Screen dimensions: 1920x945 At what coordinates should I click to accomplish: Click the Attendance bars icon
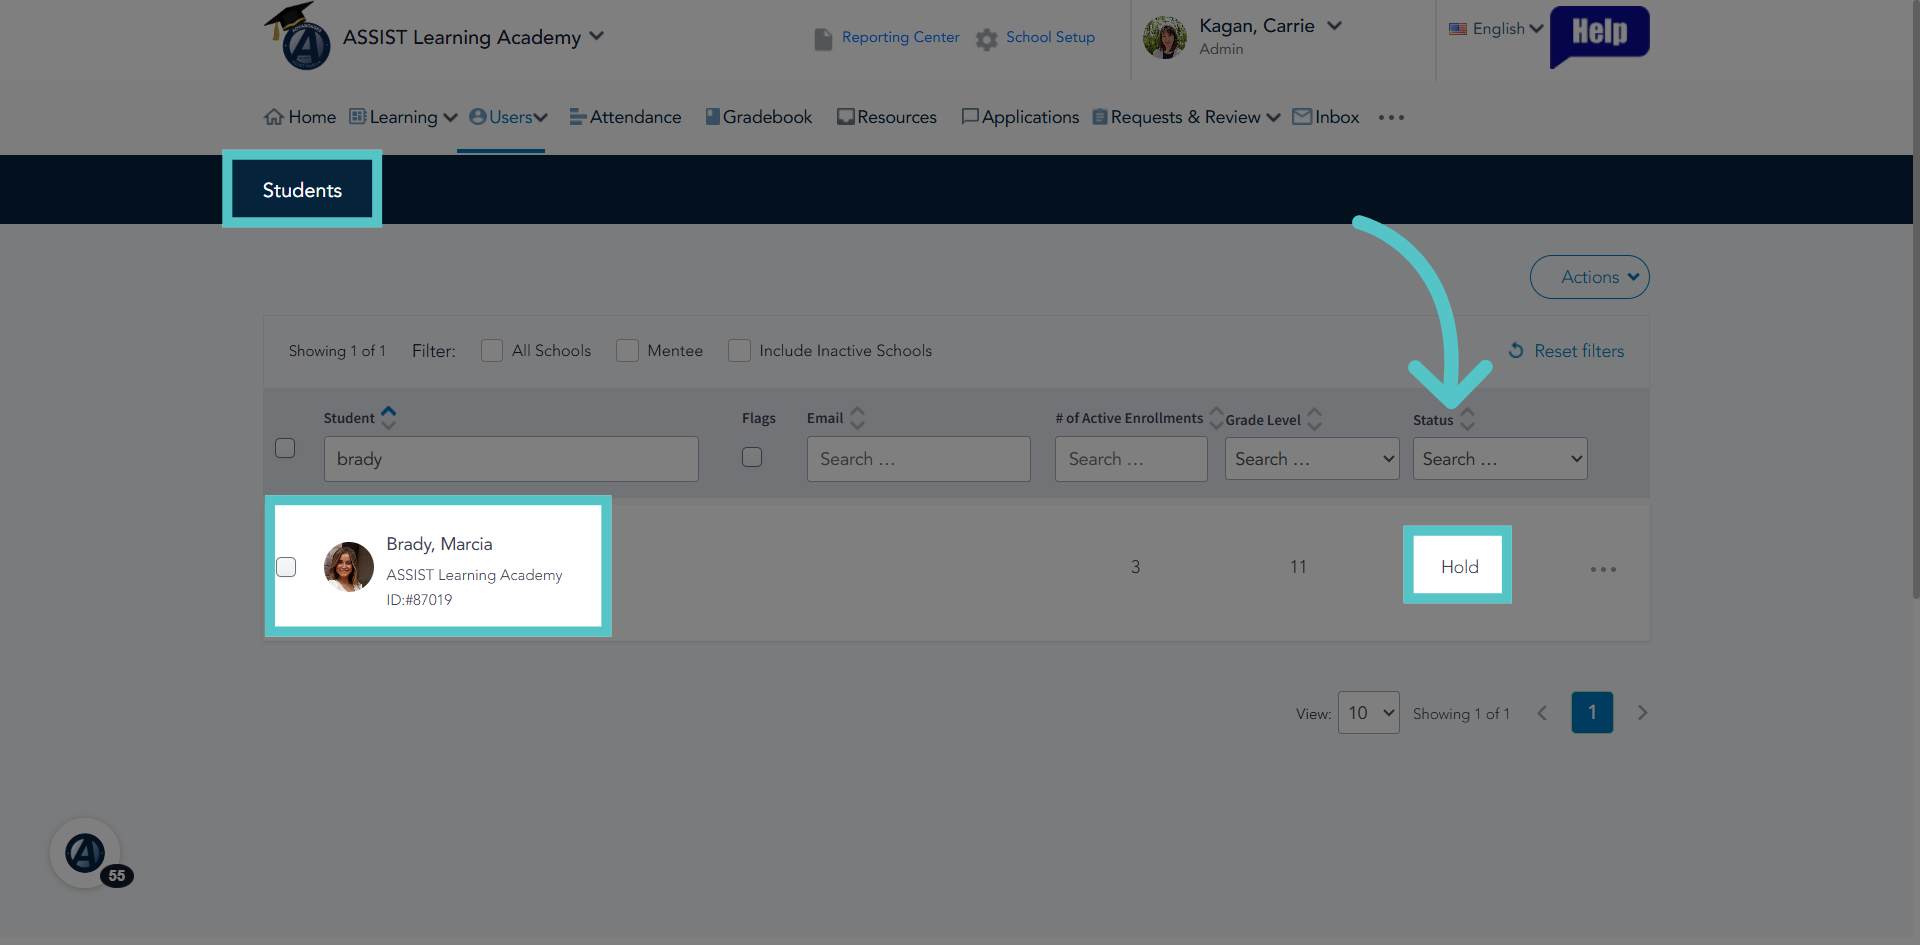[x=577, y=117]
